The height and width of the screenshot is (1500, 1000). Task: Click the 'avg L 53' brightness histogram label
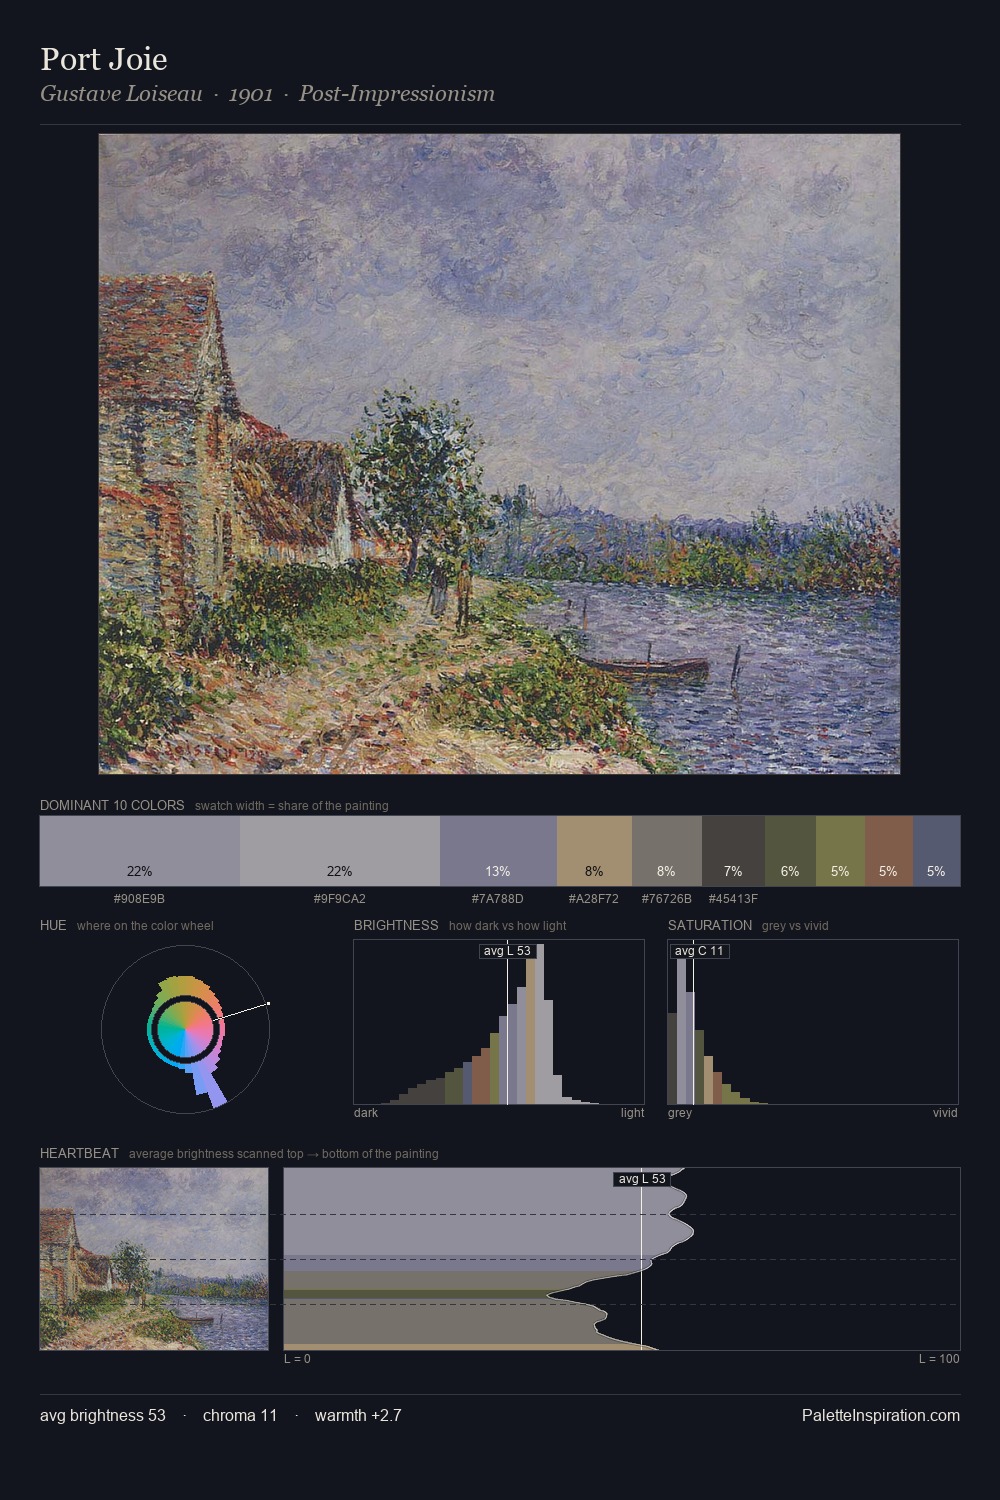tap(507, 951)
